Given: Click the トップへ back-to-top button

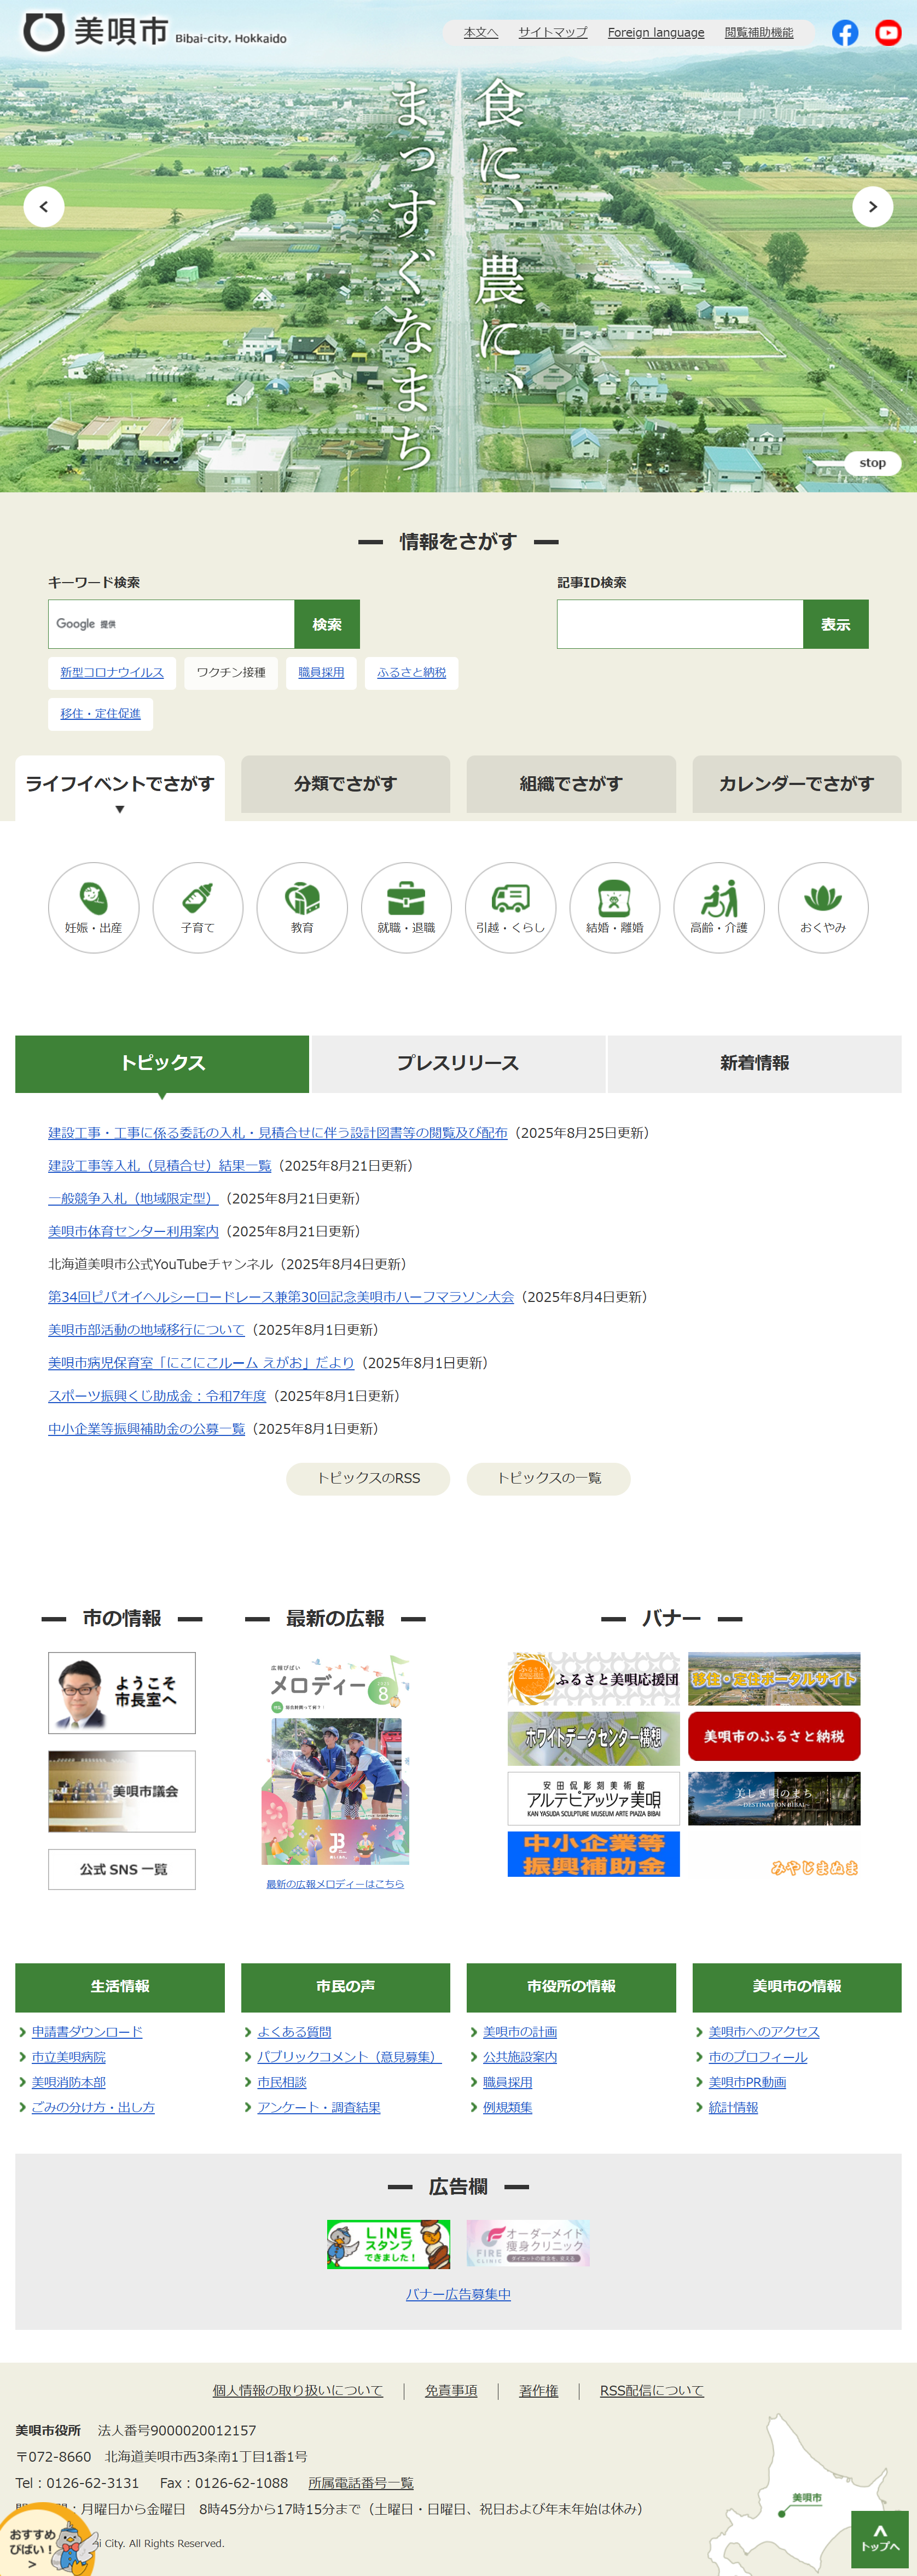Looking at the screenshot, I should pyautogui.click(x=880, y=2539).
